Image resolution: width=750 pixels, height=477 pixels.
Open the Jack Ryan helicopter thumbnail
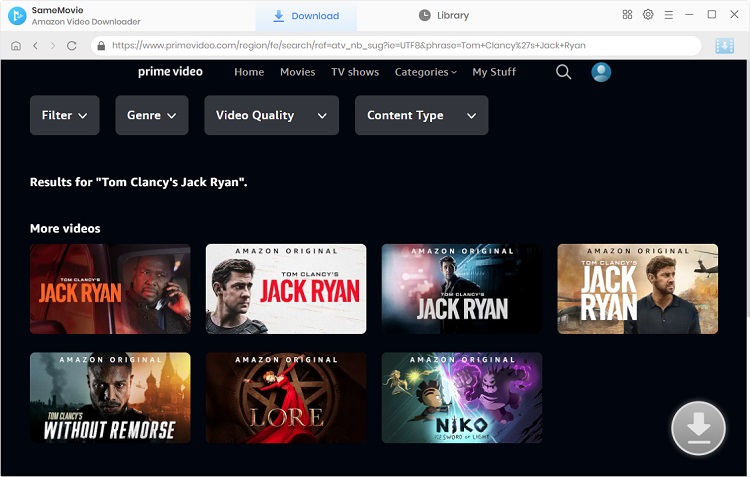click(638, 289)
